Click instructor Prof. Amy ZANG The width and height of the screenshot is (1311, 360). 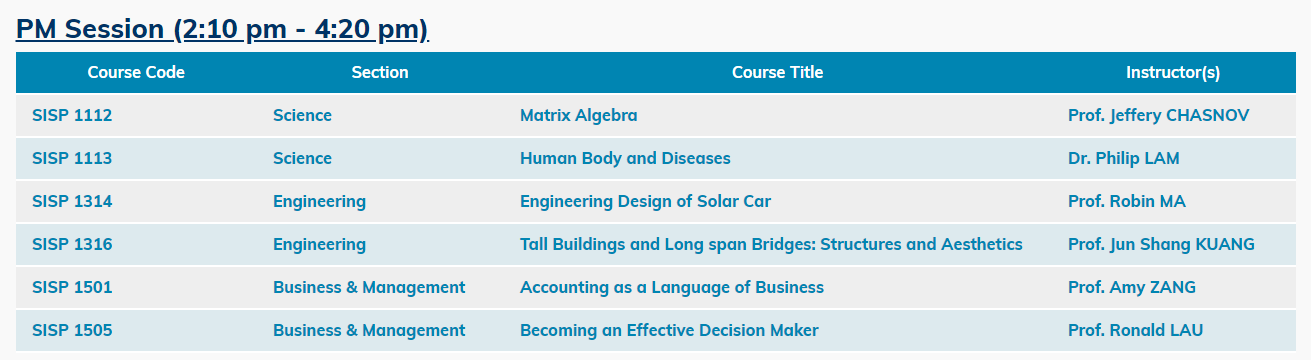[x=1132, y=287]
